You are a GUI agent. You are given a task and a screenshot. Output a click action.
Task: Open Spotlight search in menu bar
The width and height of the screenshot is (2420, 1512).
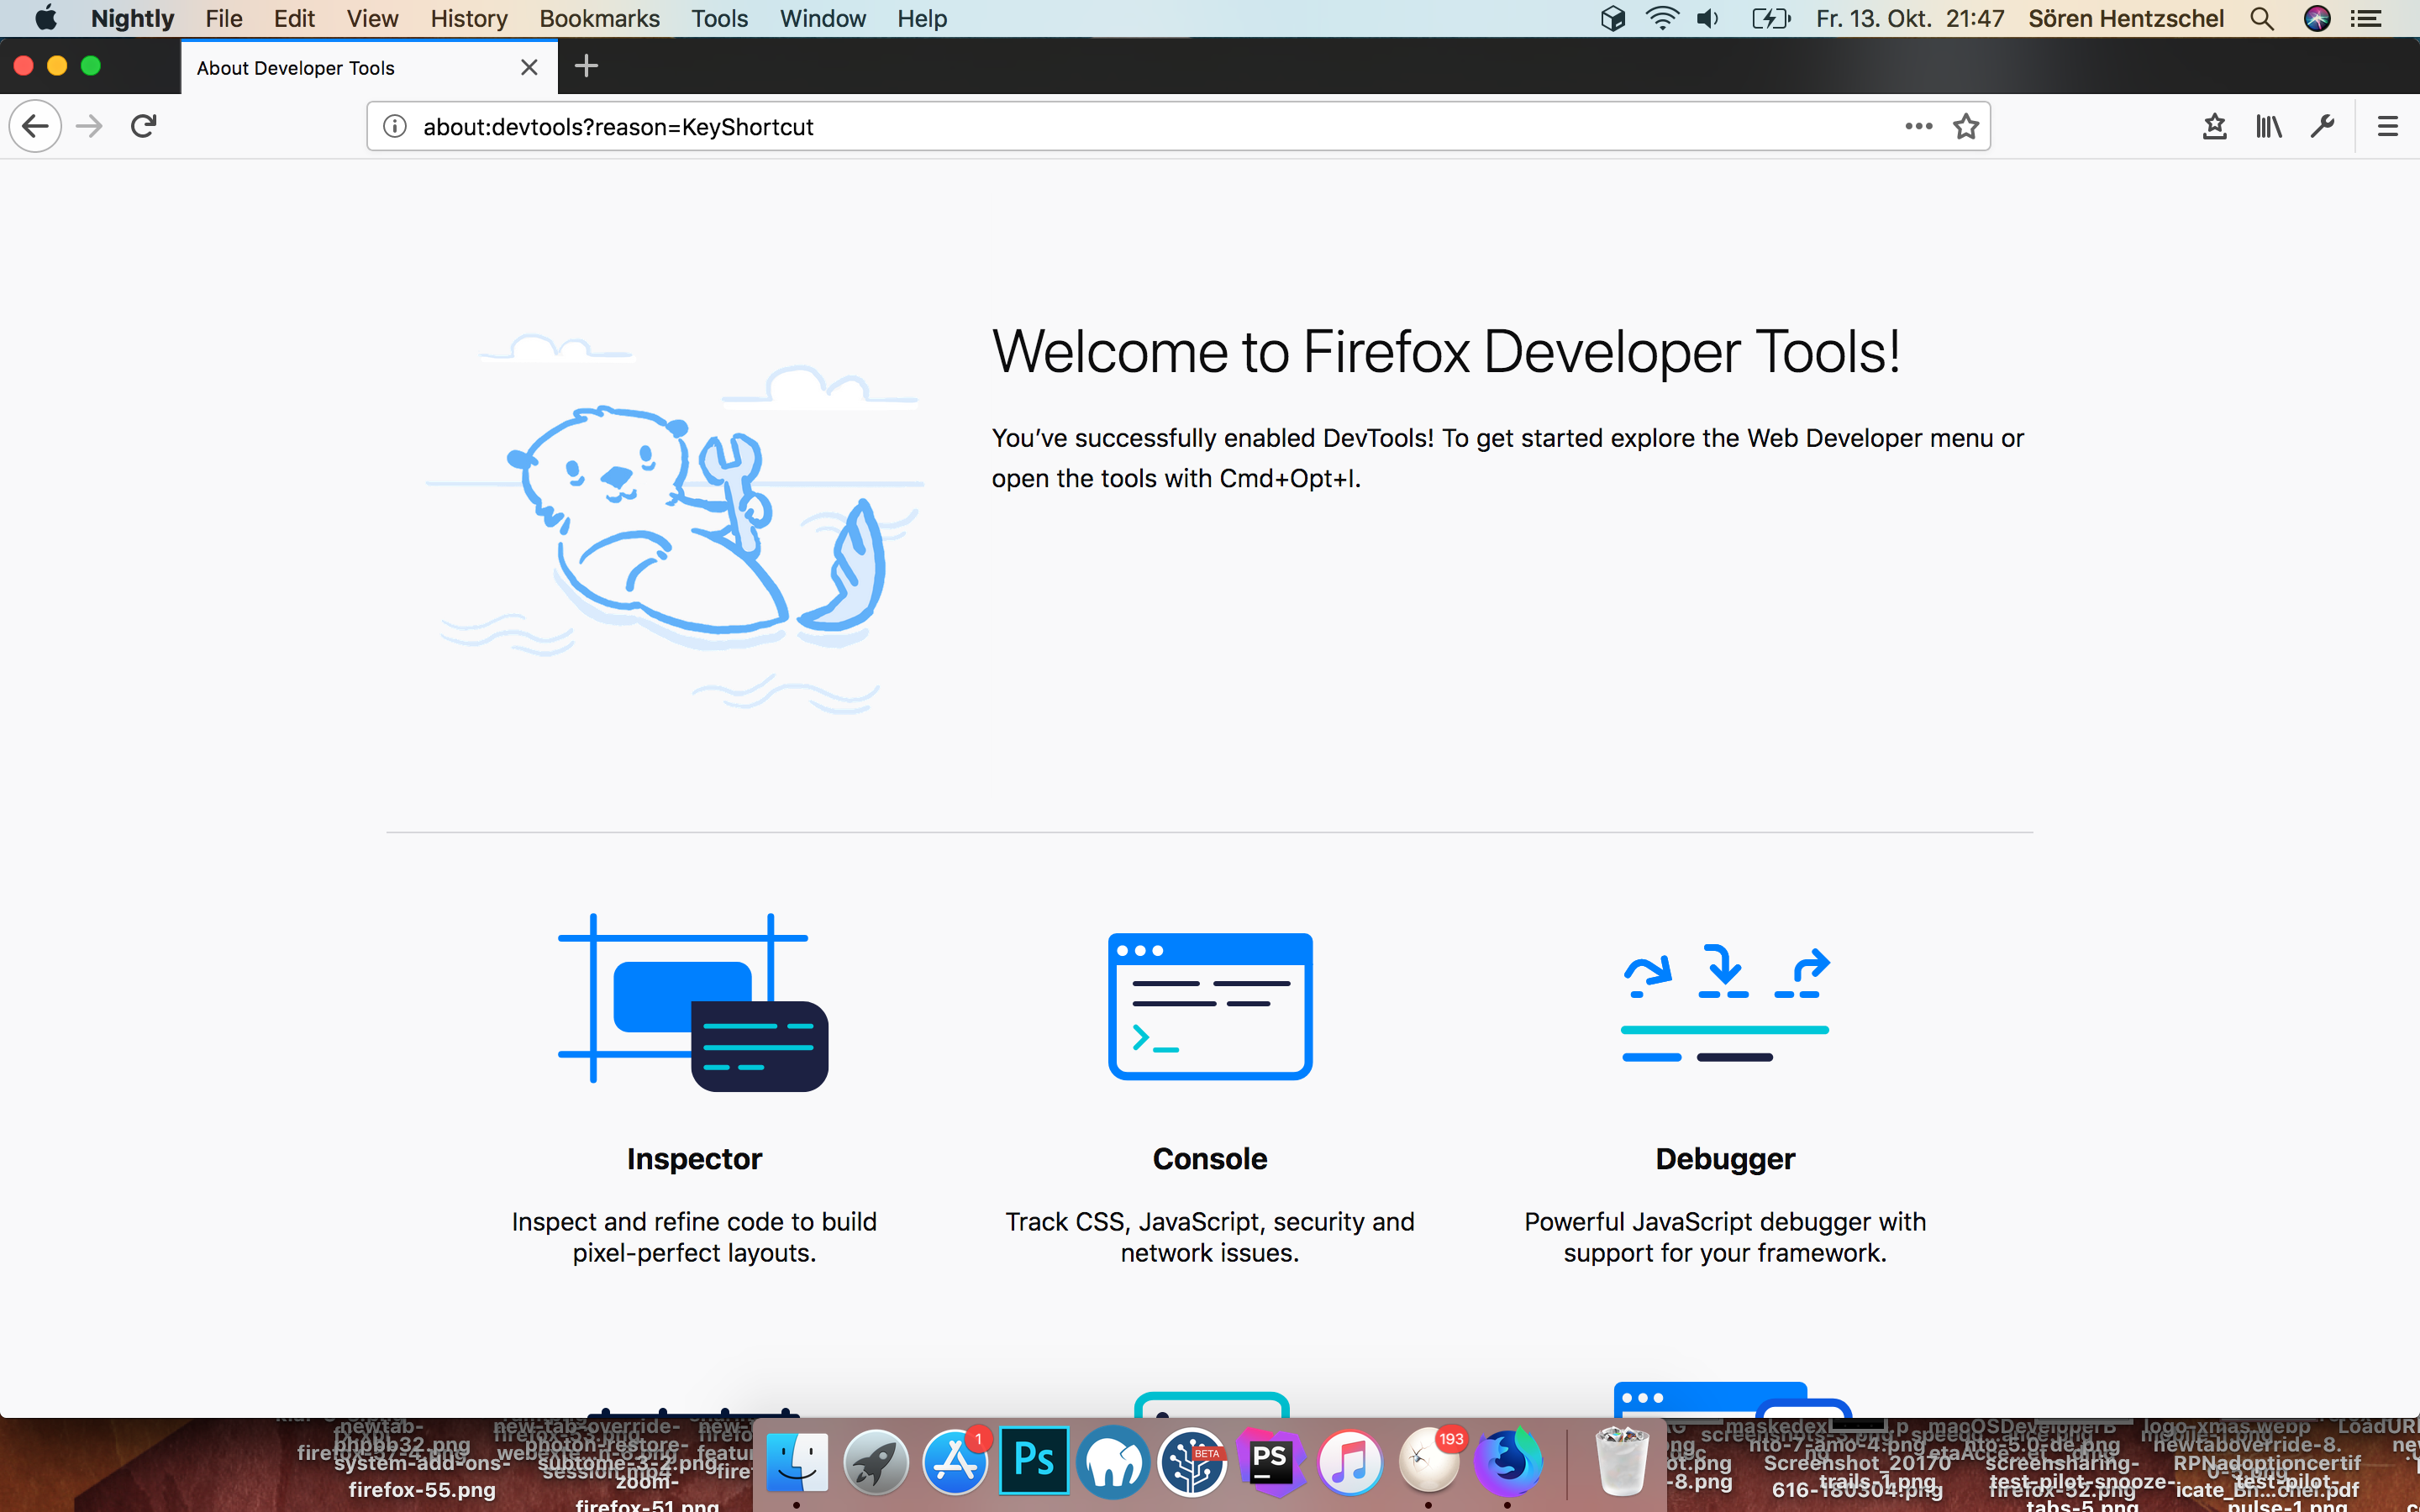(2262, 18)
